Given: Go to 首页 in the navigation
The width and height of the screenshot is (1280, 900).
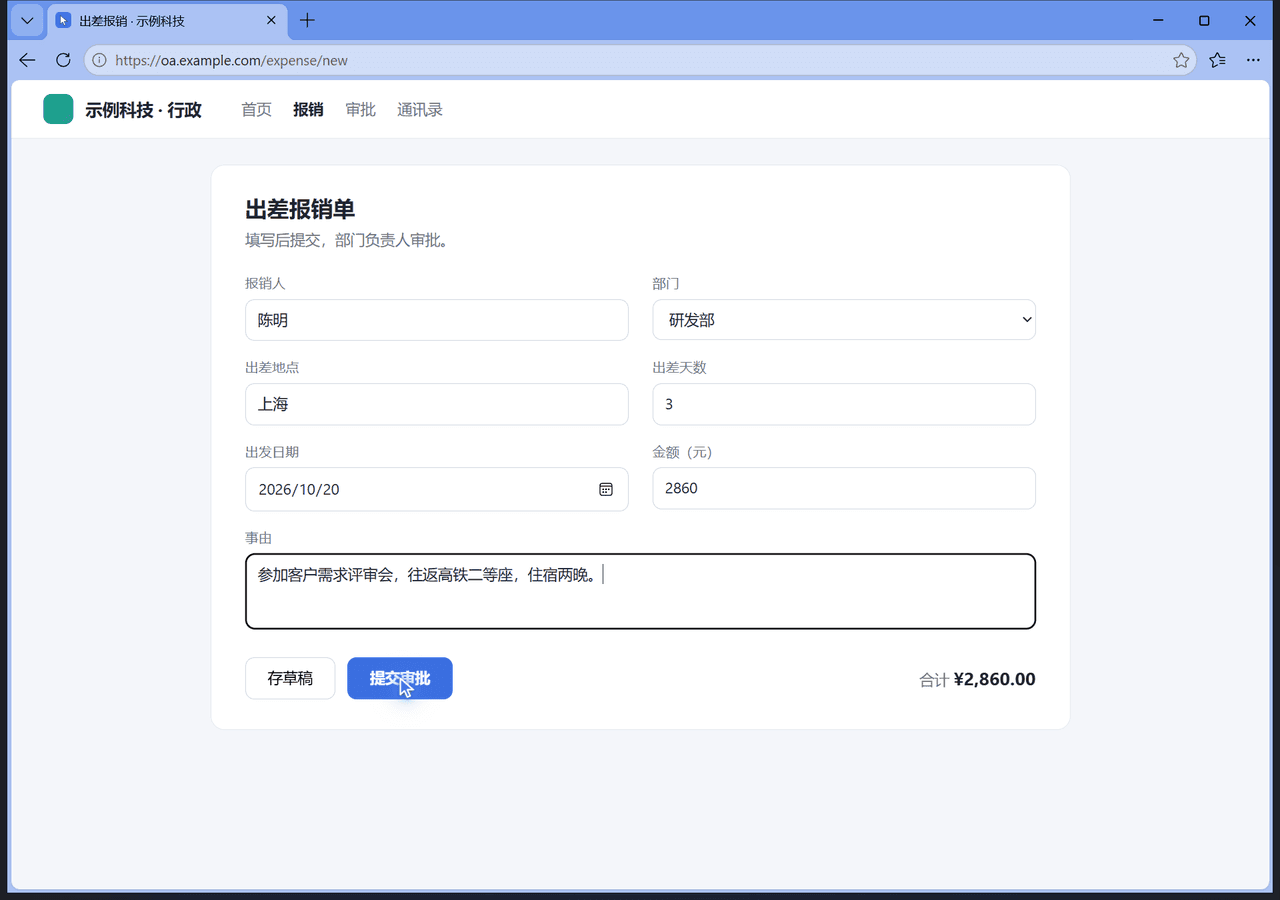Looking at the screenshot, I should click(x=256, y=110).
